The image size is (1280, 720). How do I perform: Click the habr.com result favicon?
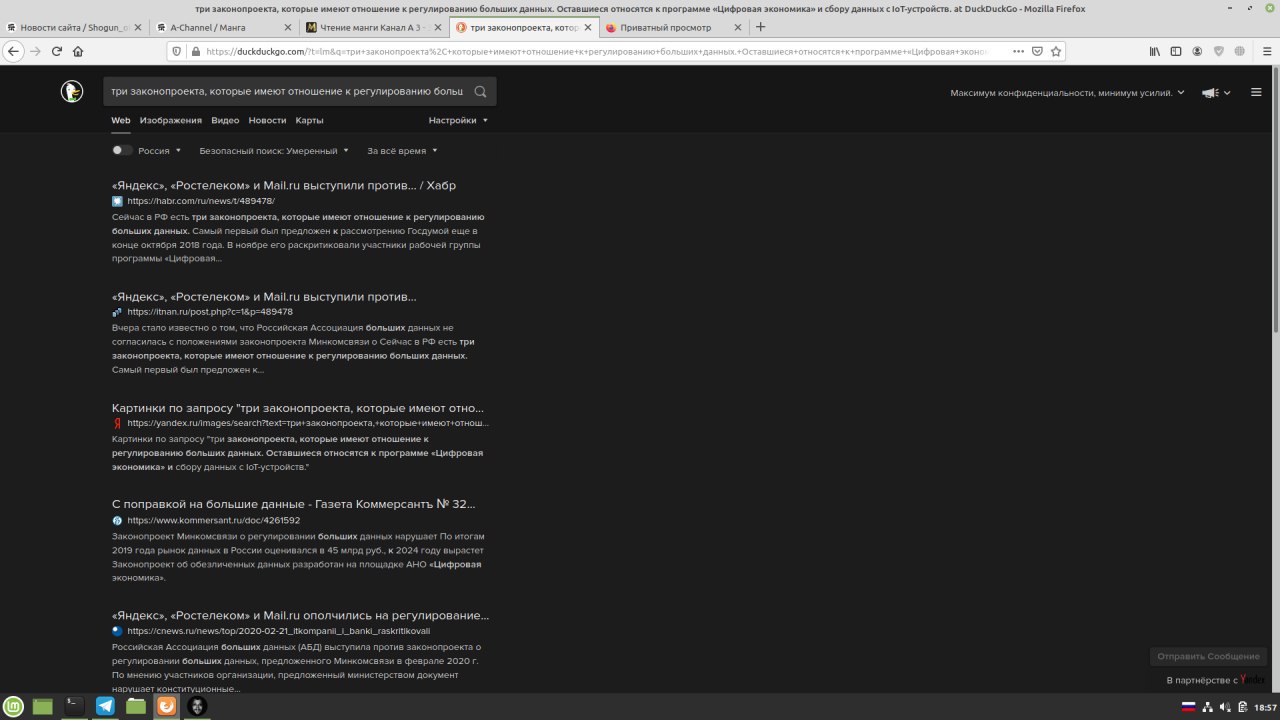tap(117, 201)
